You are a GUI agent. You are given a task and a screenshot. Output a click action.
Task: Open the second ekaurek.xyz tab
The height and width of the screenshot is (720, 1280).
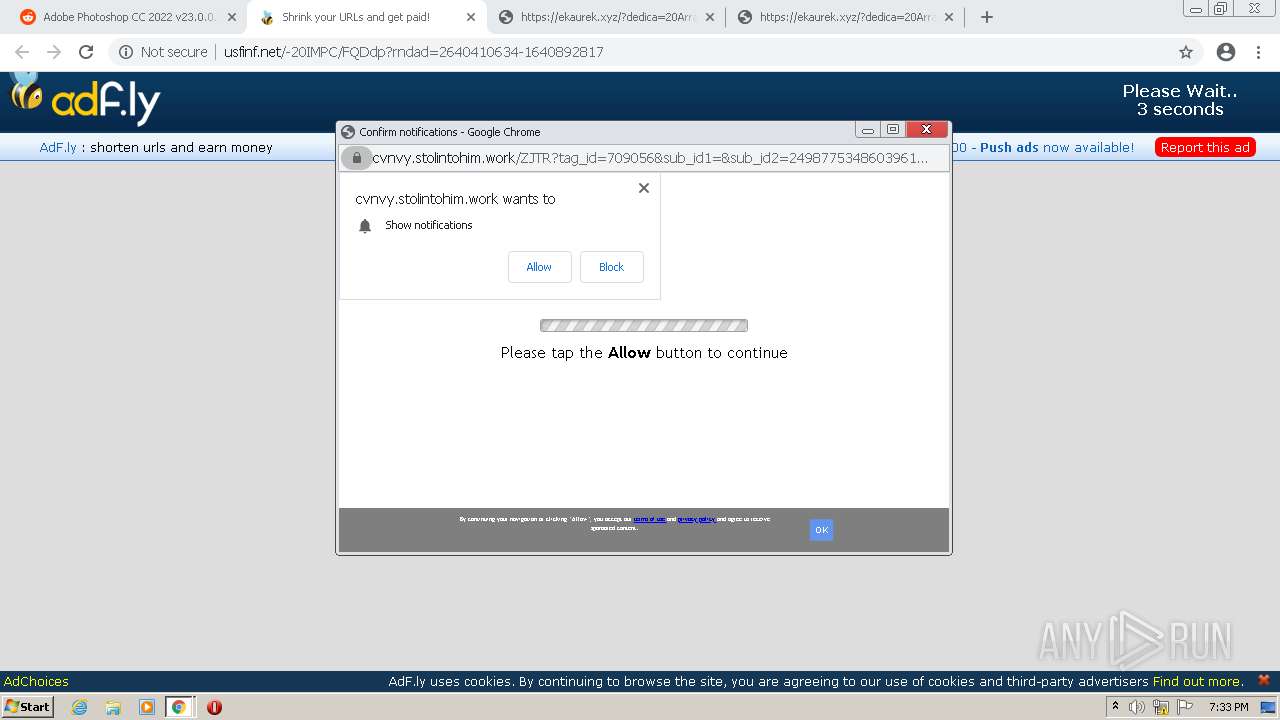pos(845,17)
